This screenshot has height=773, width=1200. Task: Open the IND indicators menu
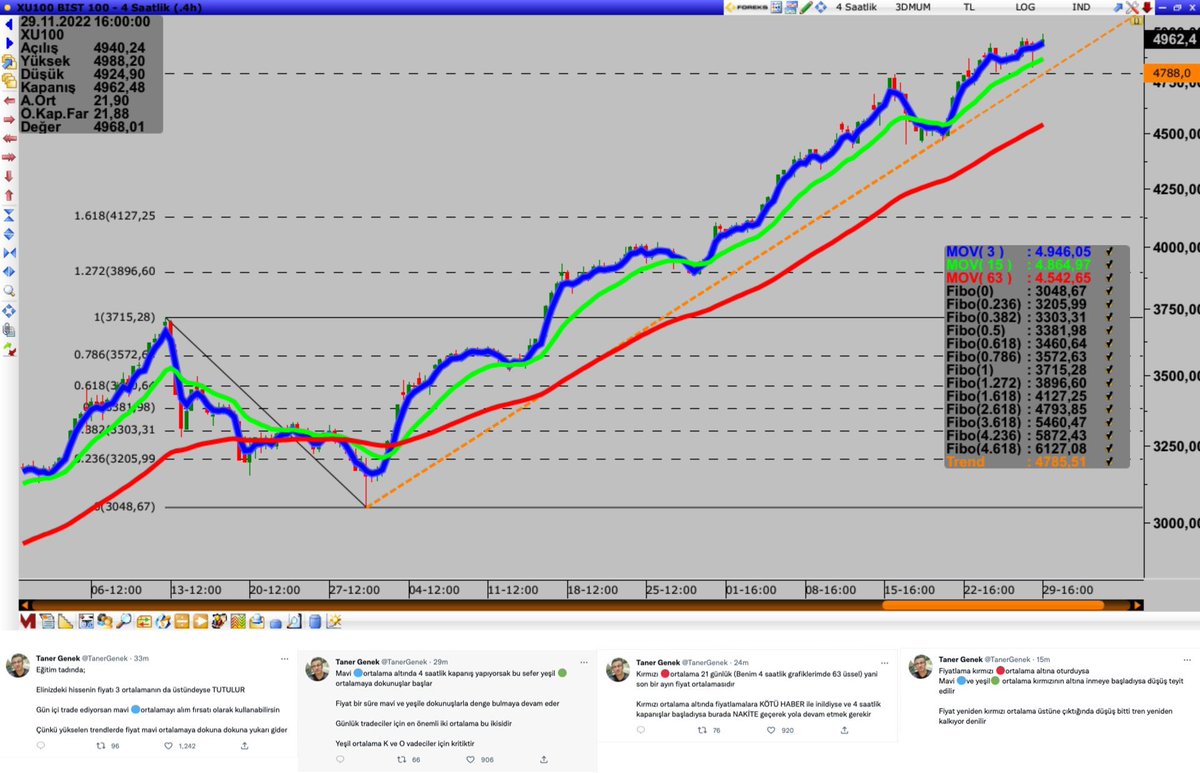(x=1081, y=7)
